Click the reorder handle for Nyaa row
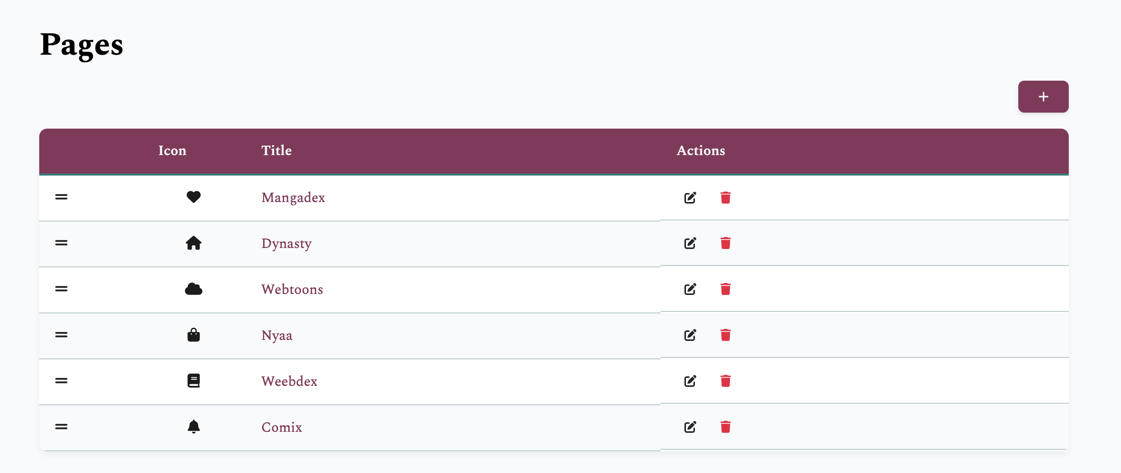Viewport: 1121px width, 473px height. [x=61, y=335]
